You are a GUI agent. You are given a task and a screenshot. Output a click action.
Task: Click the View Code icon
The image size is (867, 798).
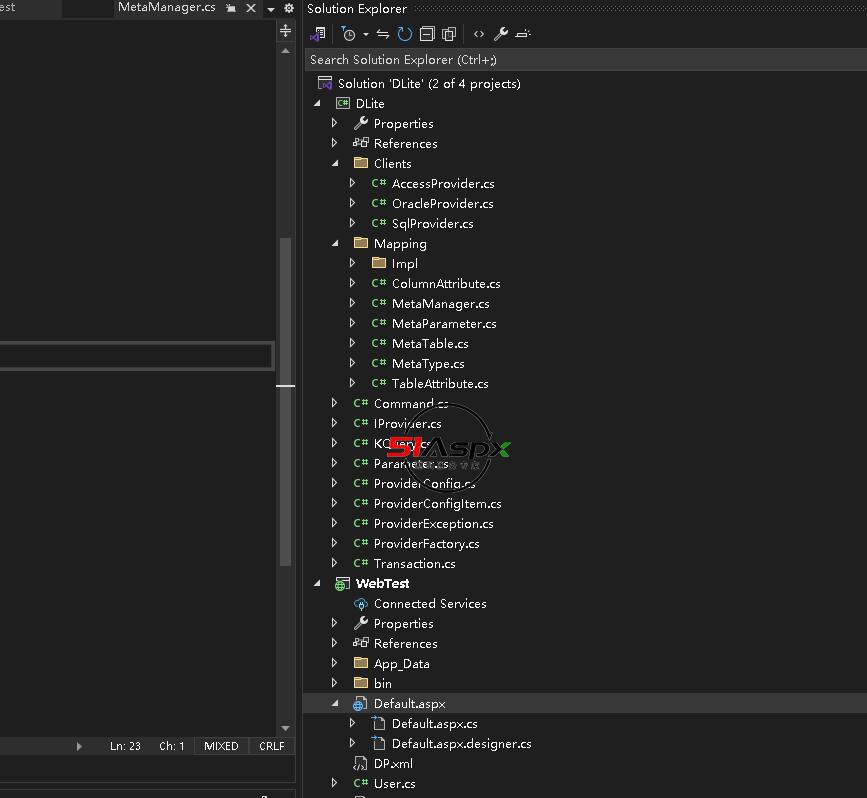[x=479, y=34]
